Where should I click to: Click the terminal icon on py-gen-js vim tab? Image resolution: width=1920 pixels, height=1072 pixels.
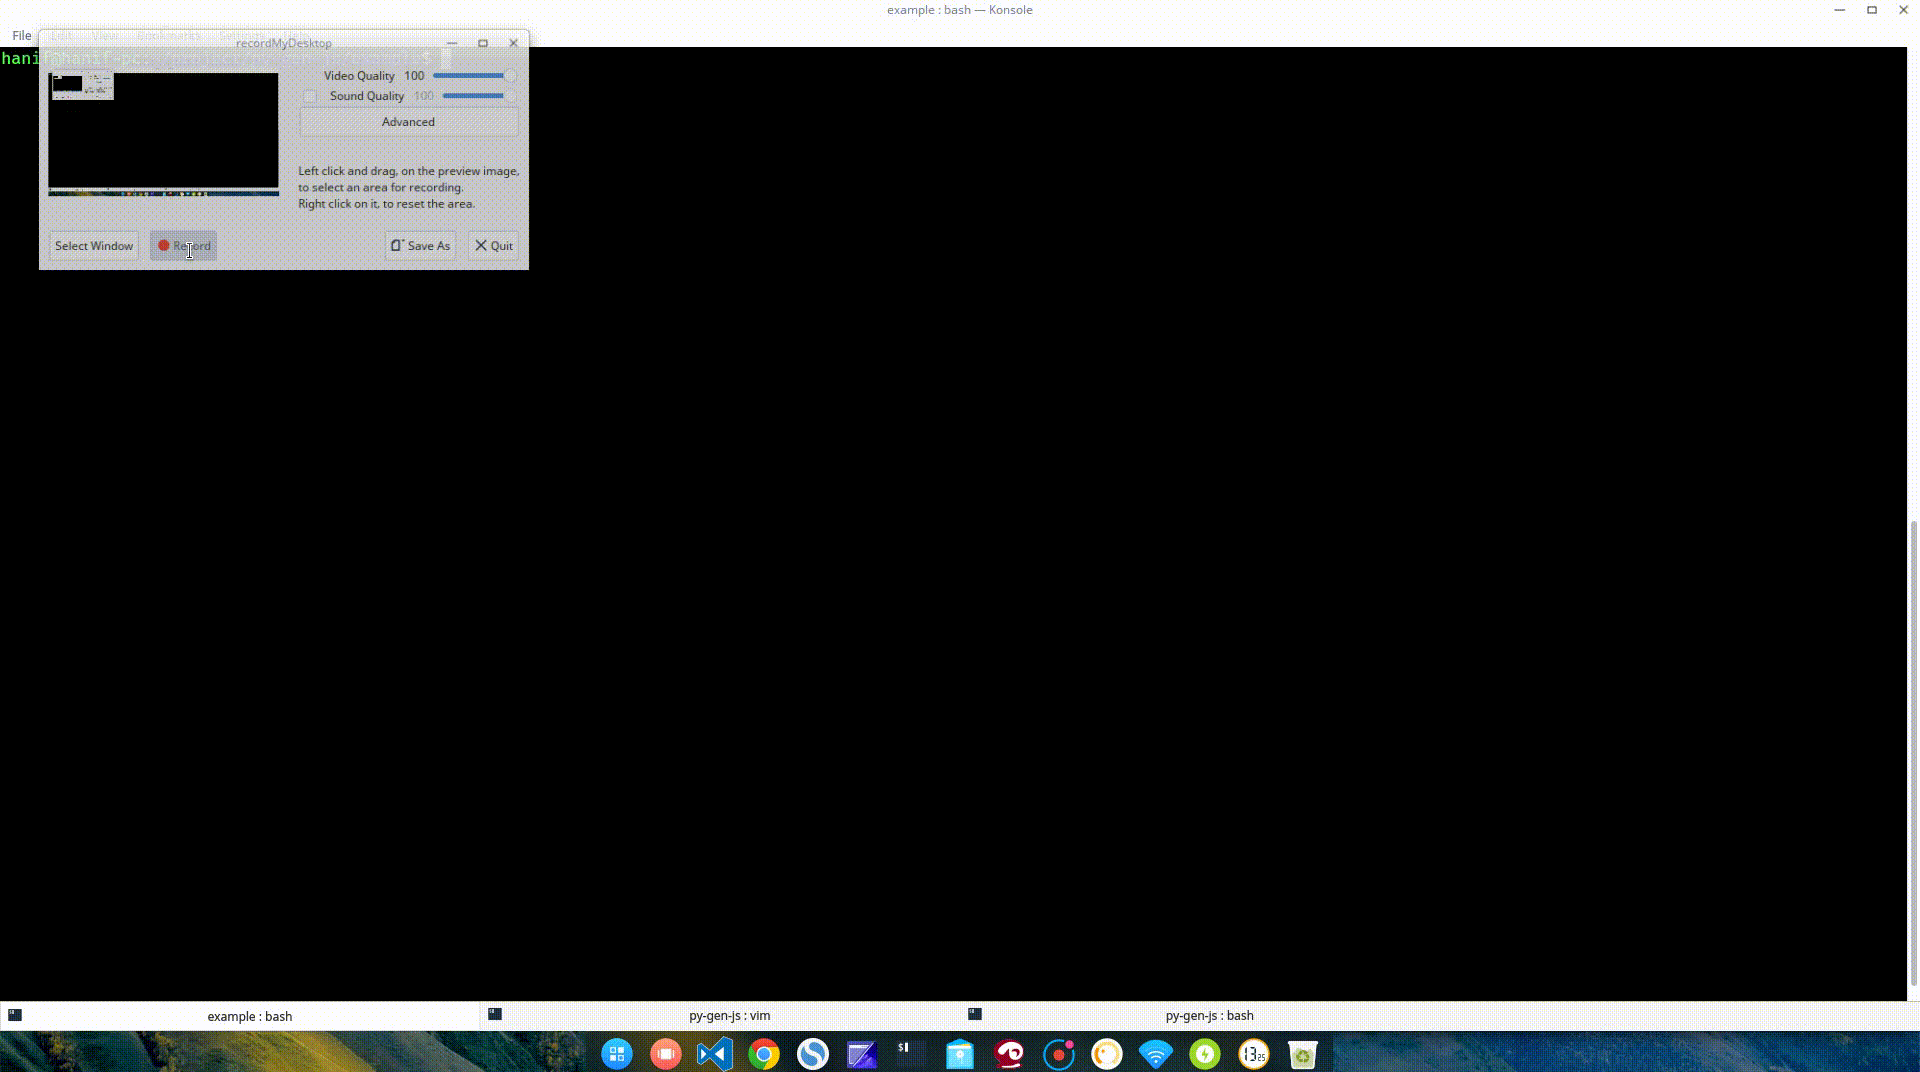point(495,1014)
